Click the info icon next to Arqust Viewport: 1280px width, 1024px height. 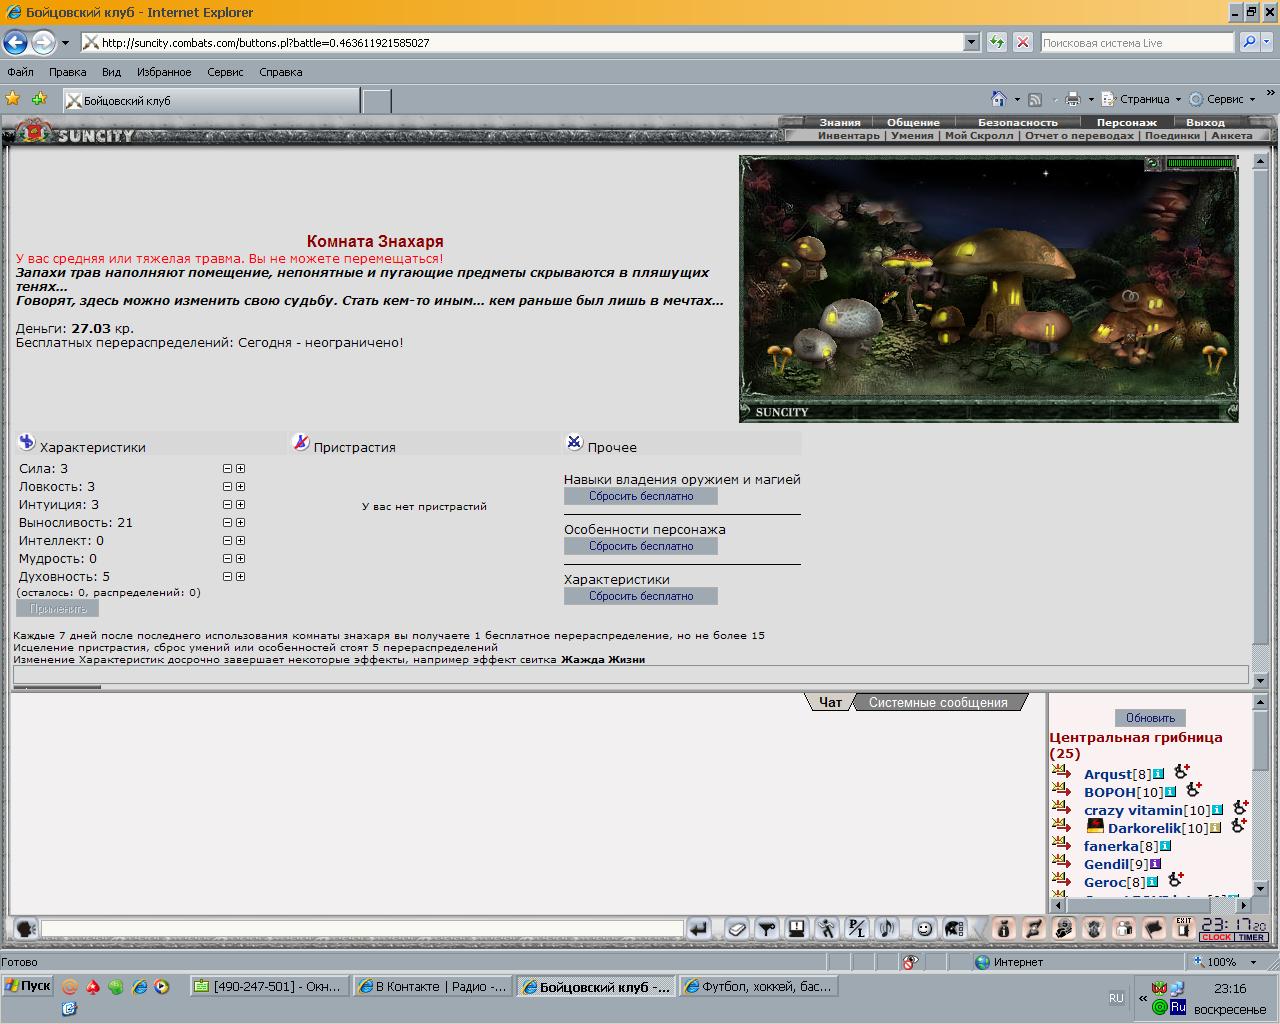coord(1158,774)
